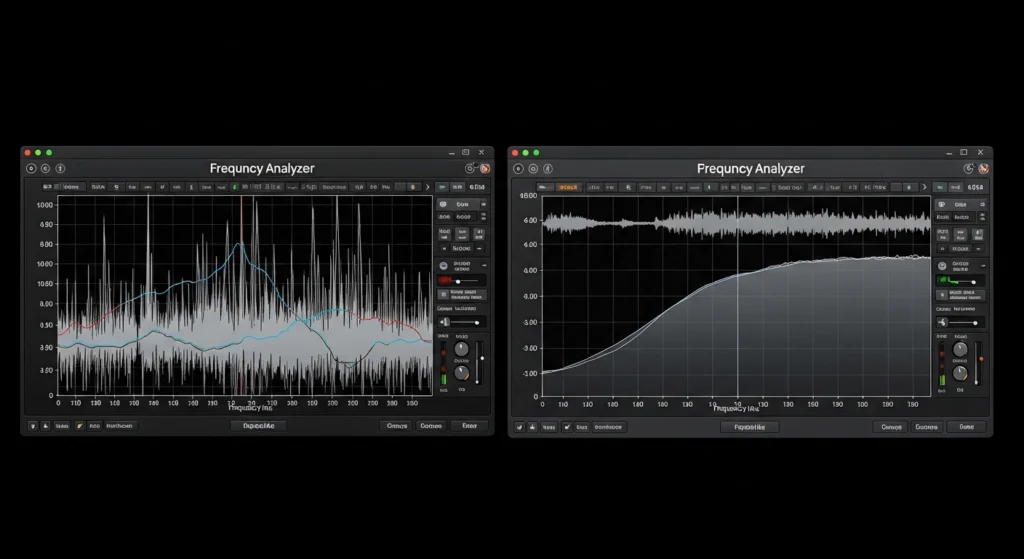Select the first toolbar item in left analyzer's toolbar

(x=47, y=187)
